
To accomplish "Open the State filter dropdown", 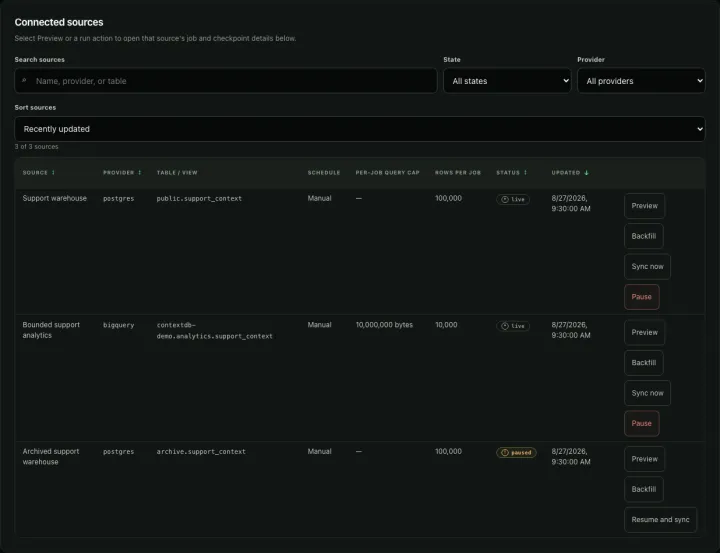I will [507, 81].
